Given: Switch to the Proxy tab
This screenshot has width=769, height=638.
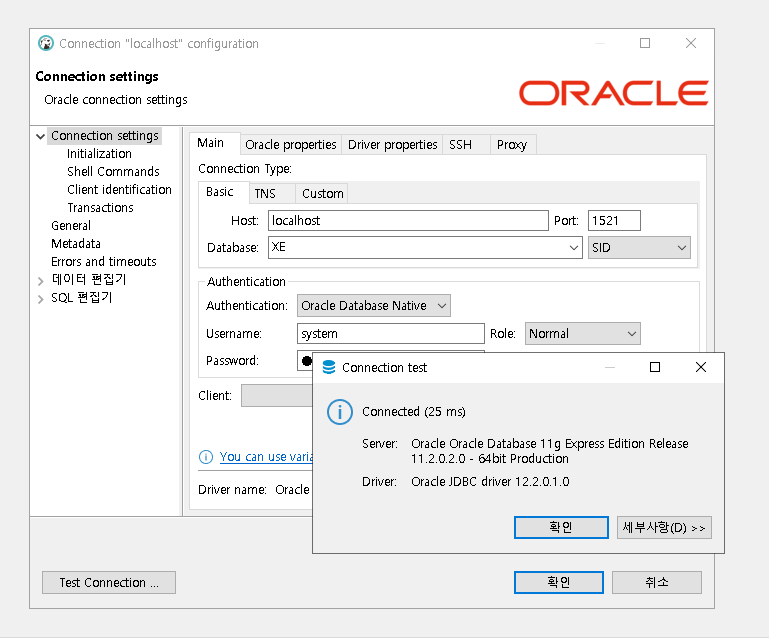Looking at the screenshot, I should pos(512,145).
